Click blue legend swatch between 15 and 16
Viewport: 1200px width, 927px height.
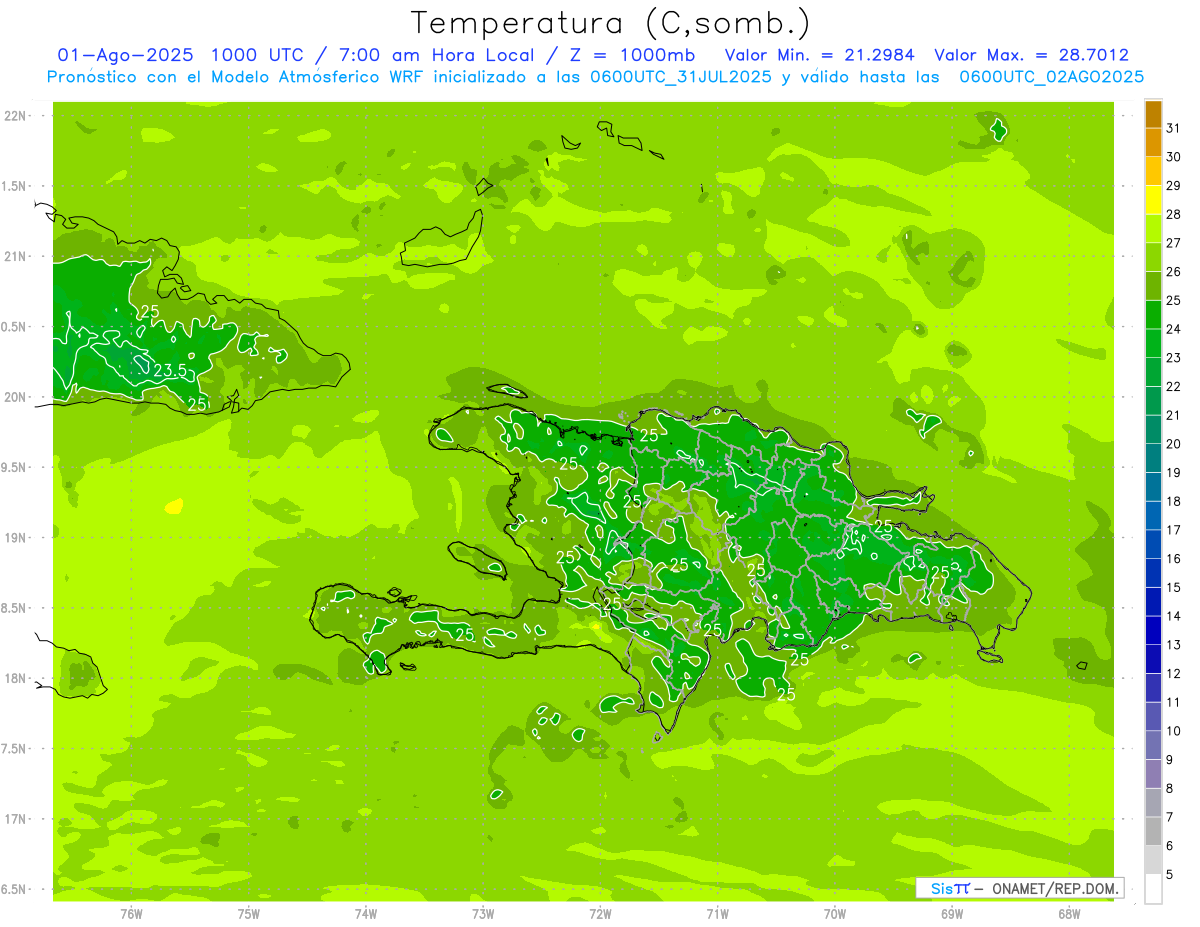[1153, 573]
